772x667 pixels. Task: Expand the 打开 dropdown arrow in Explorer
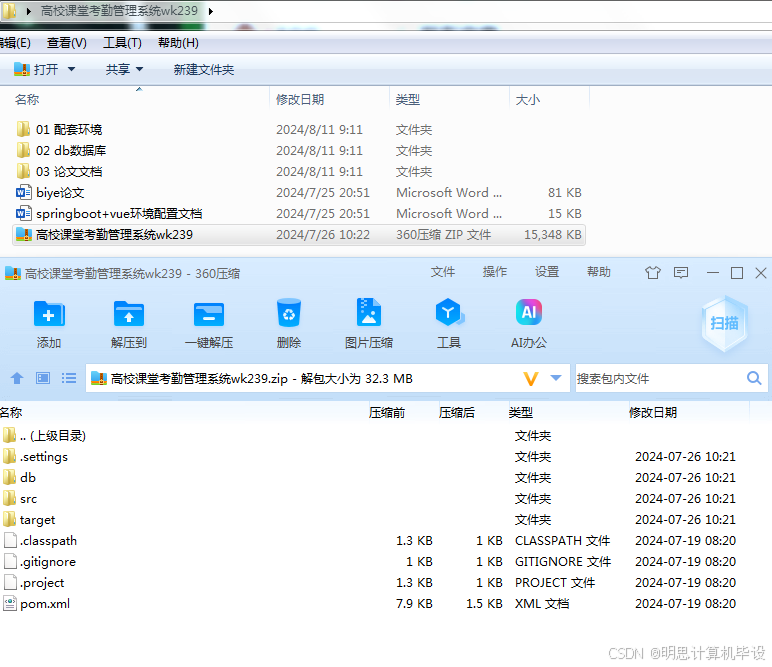(x=71, y=69)
